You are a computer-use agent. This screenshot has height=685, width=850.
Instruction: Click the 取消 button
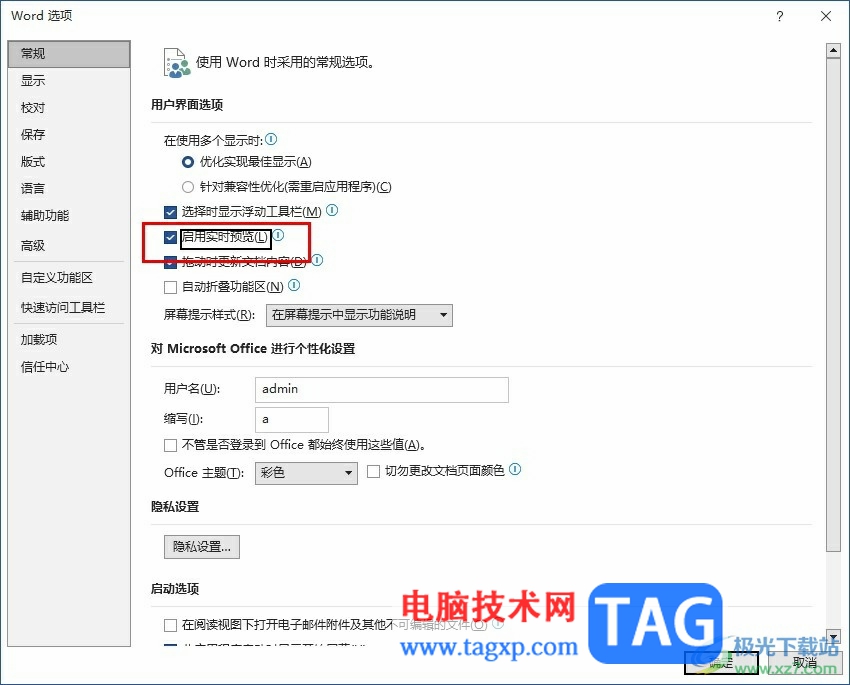[x=805, y=662]
